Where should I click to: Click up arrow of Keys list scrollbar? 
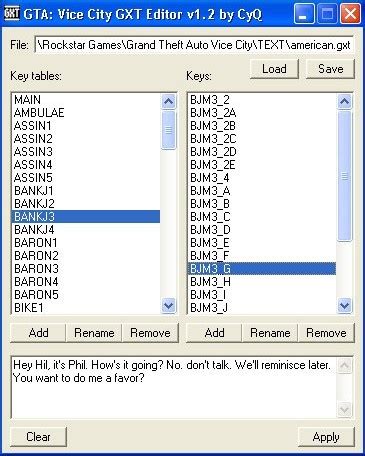(344, 102)
